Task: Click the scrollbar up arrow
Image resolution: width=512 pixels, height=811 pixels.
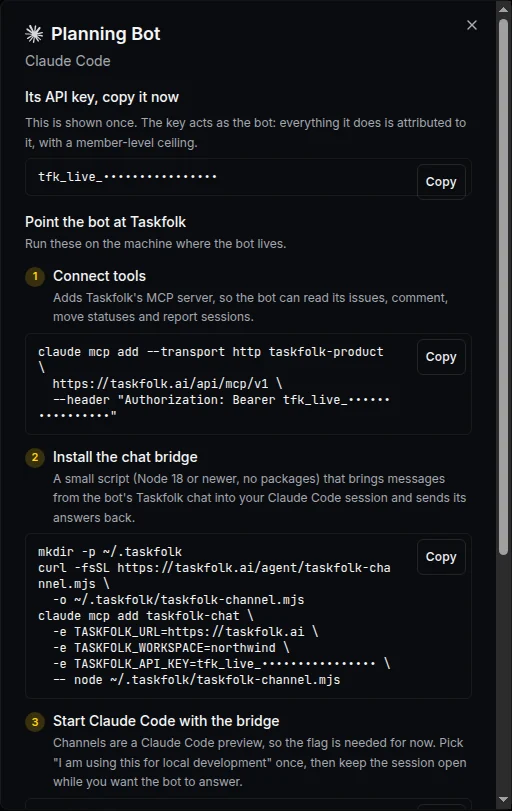Action: tap(503, 9)
